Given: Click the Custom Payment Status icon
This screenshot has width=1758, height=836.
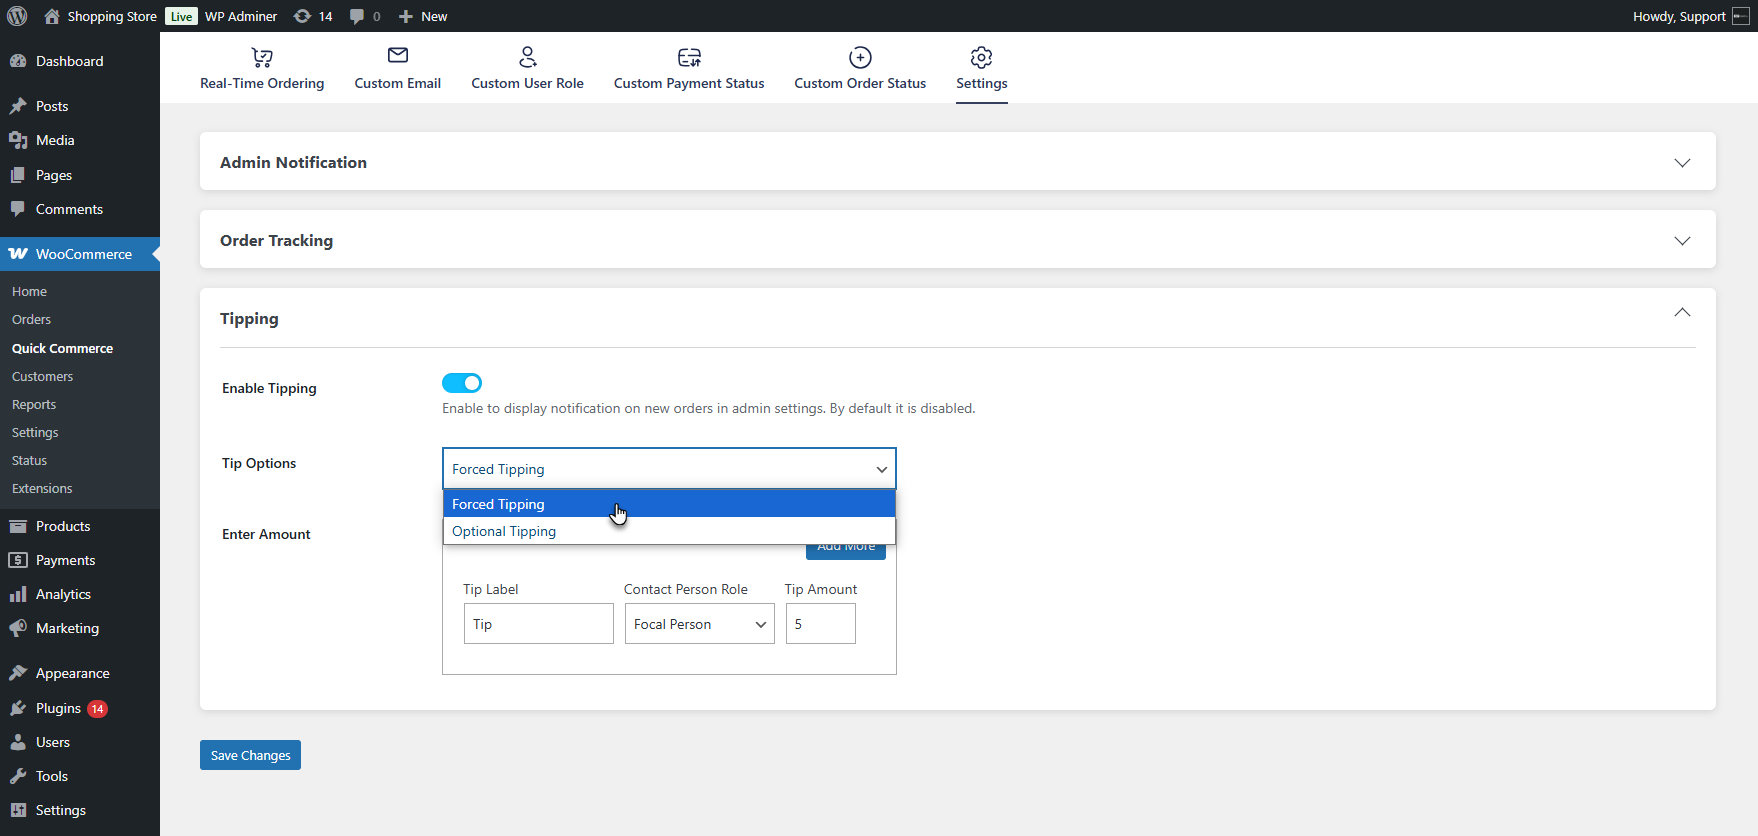Looking at the screenshot, I should pyautogui.click(x=689, y=58).
